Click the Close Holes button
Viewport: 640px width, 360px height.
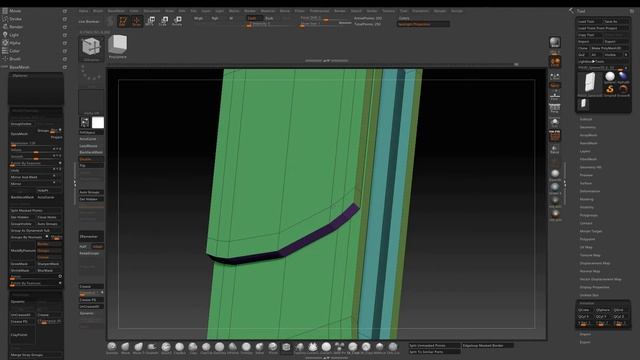(49, 217)
